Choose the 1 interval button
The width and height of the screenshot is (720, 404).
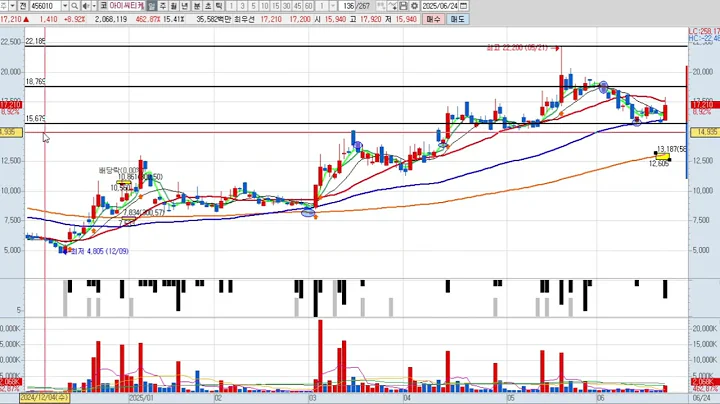click(x=231, y=6)
